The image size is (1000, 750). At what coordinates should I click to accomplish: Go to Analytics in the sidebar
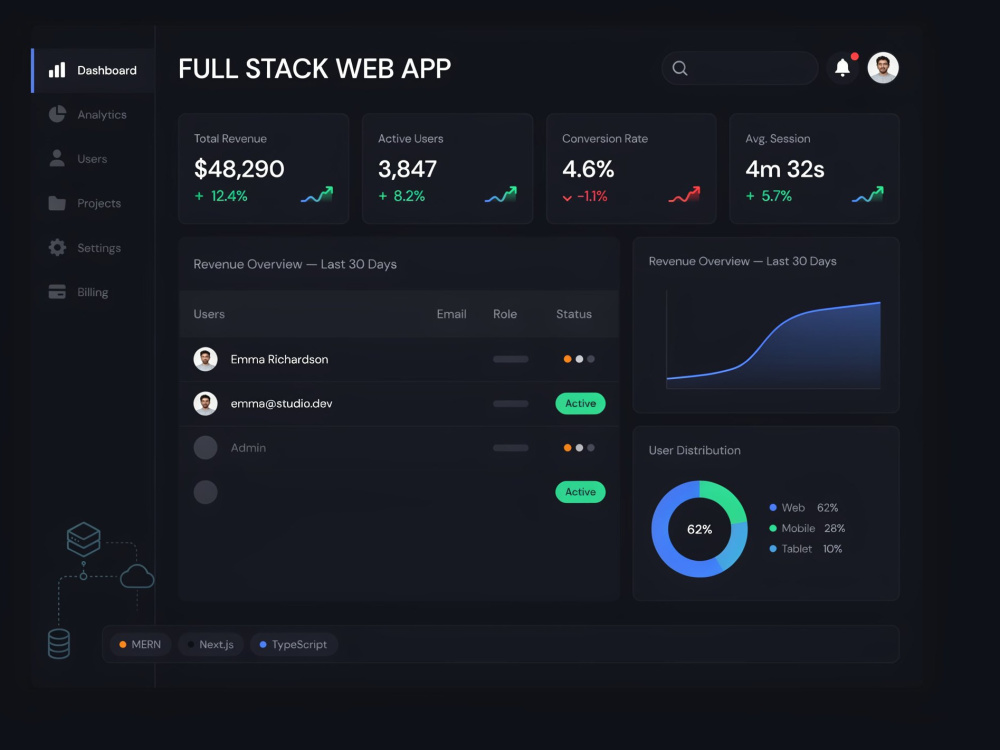pyautogui.click(x=93, y=115)
